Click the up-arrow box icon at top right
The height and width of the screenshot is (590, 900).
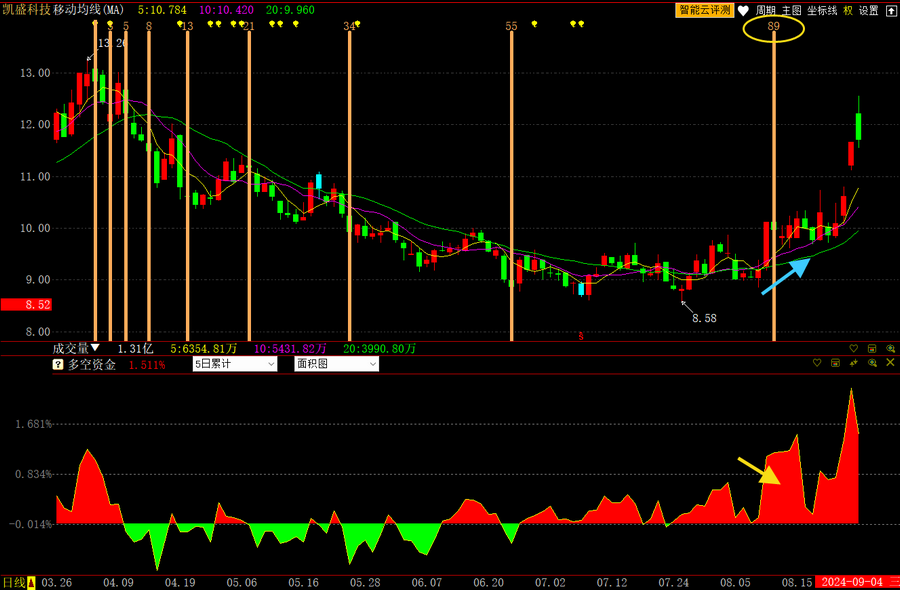[891, 10]
